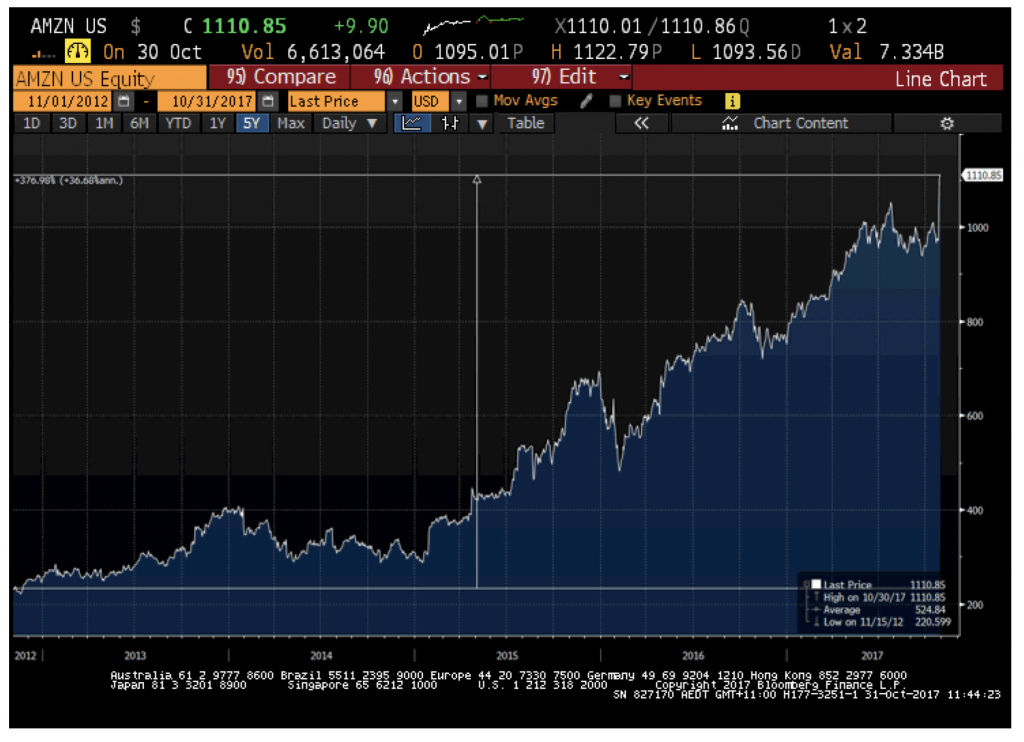This screenshot has height=742, width=1024.
Task: Select the 6M range tab
Action: click(139, 123)
